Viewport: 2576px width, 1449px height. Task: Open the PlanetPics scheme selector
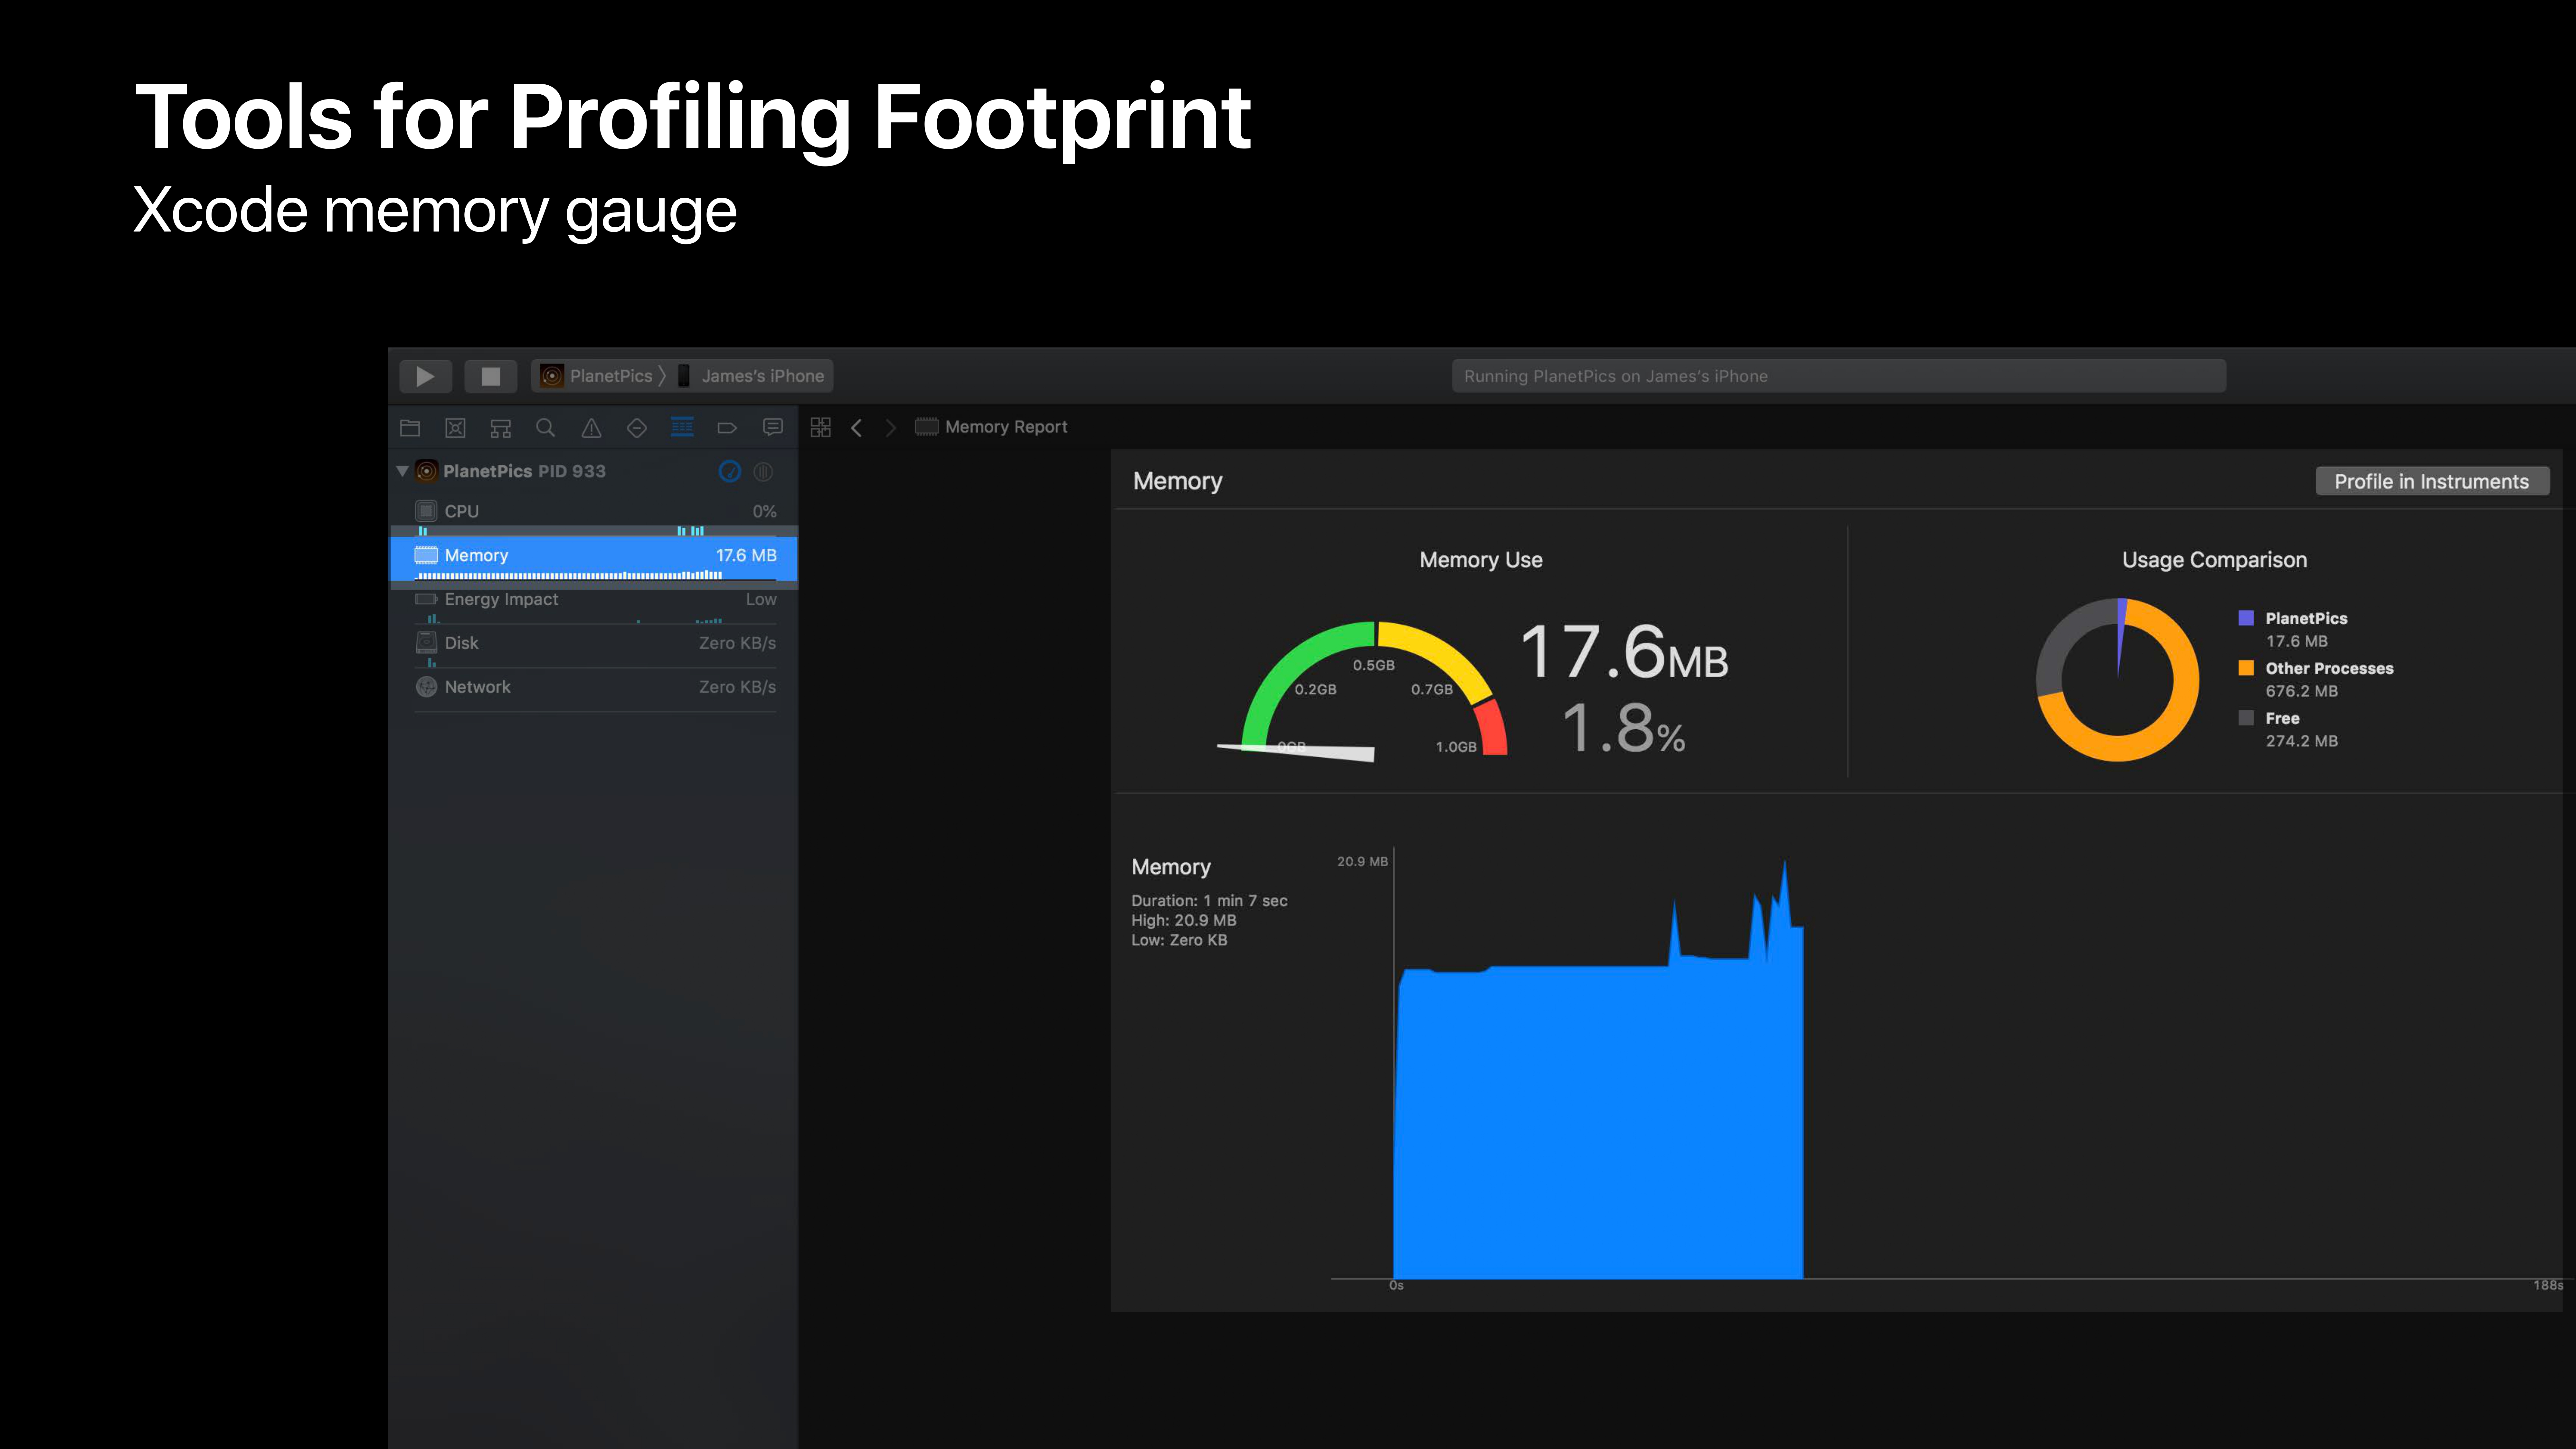(x=598, y=376)
